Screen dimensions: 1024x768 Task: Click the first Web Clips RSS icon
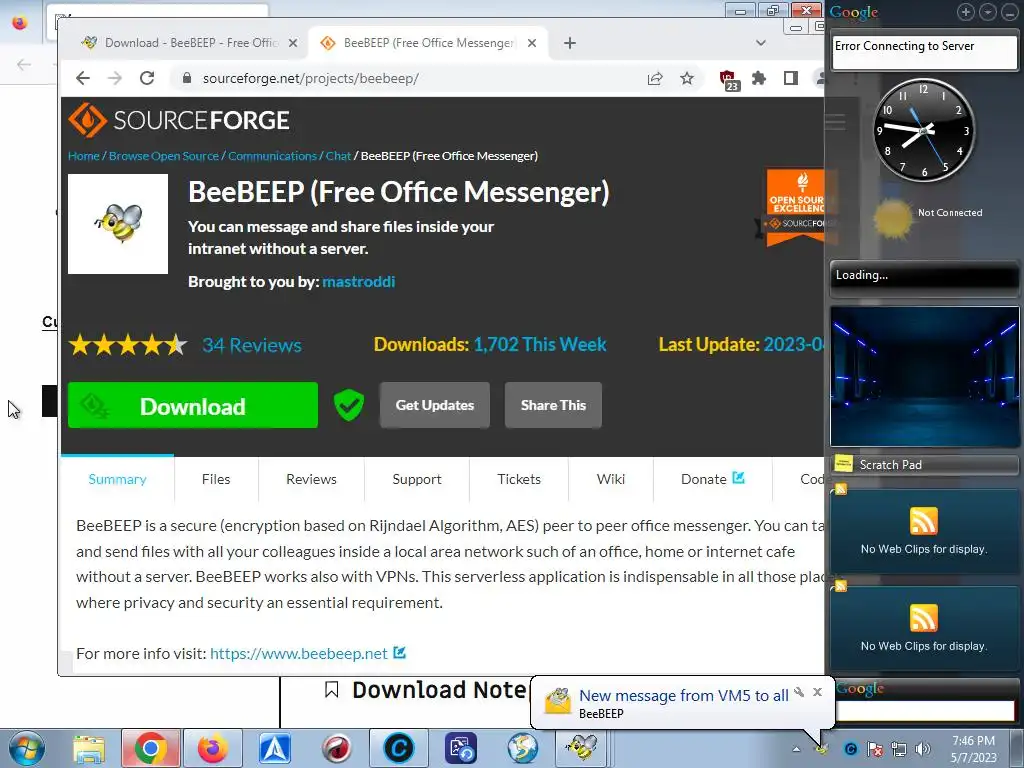(923, 521)
